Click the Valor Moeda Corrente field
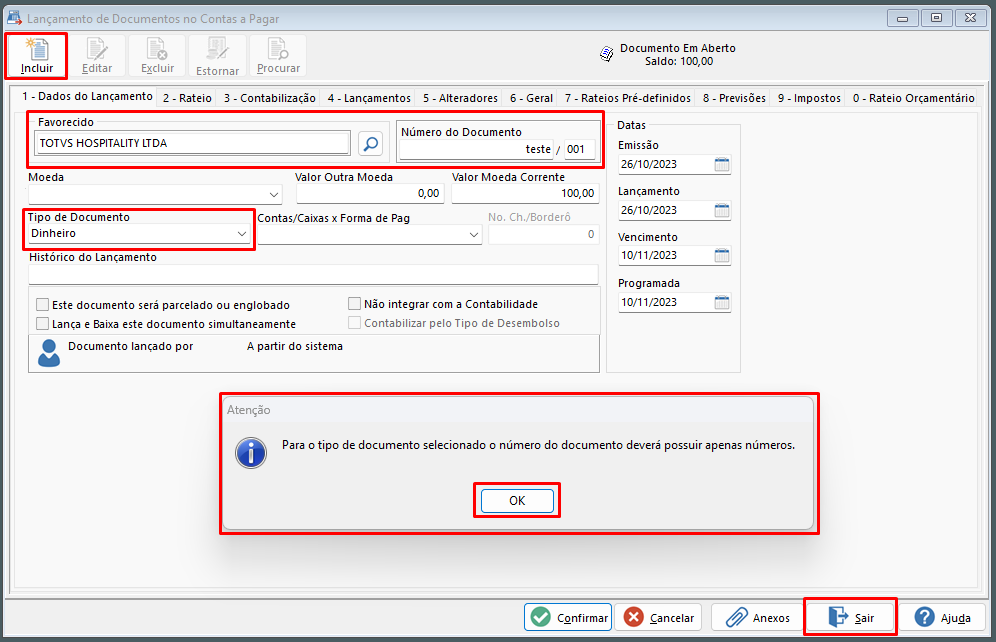The image size is (996, 642). point(525,194)
